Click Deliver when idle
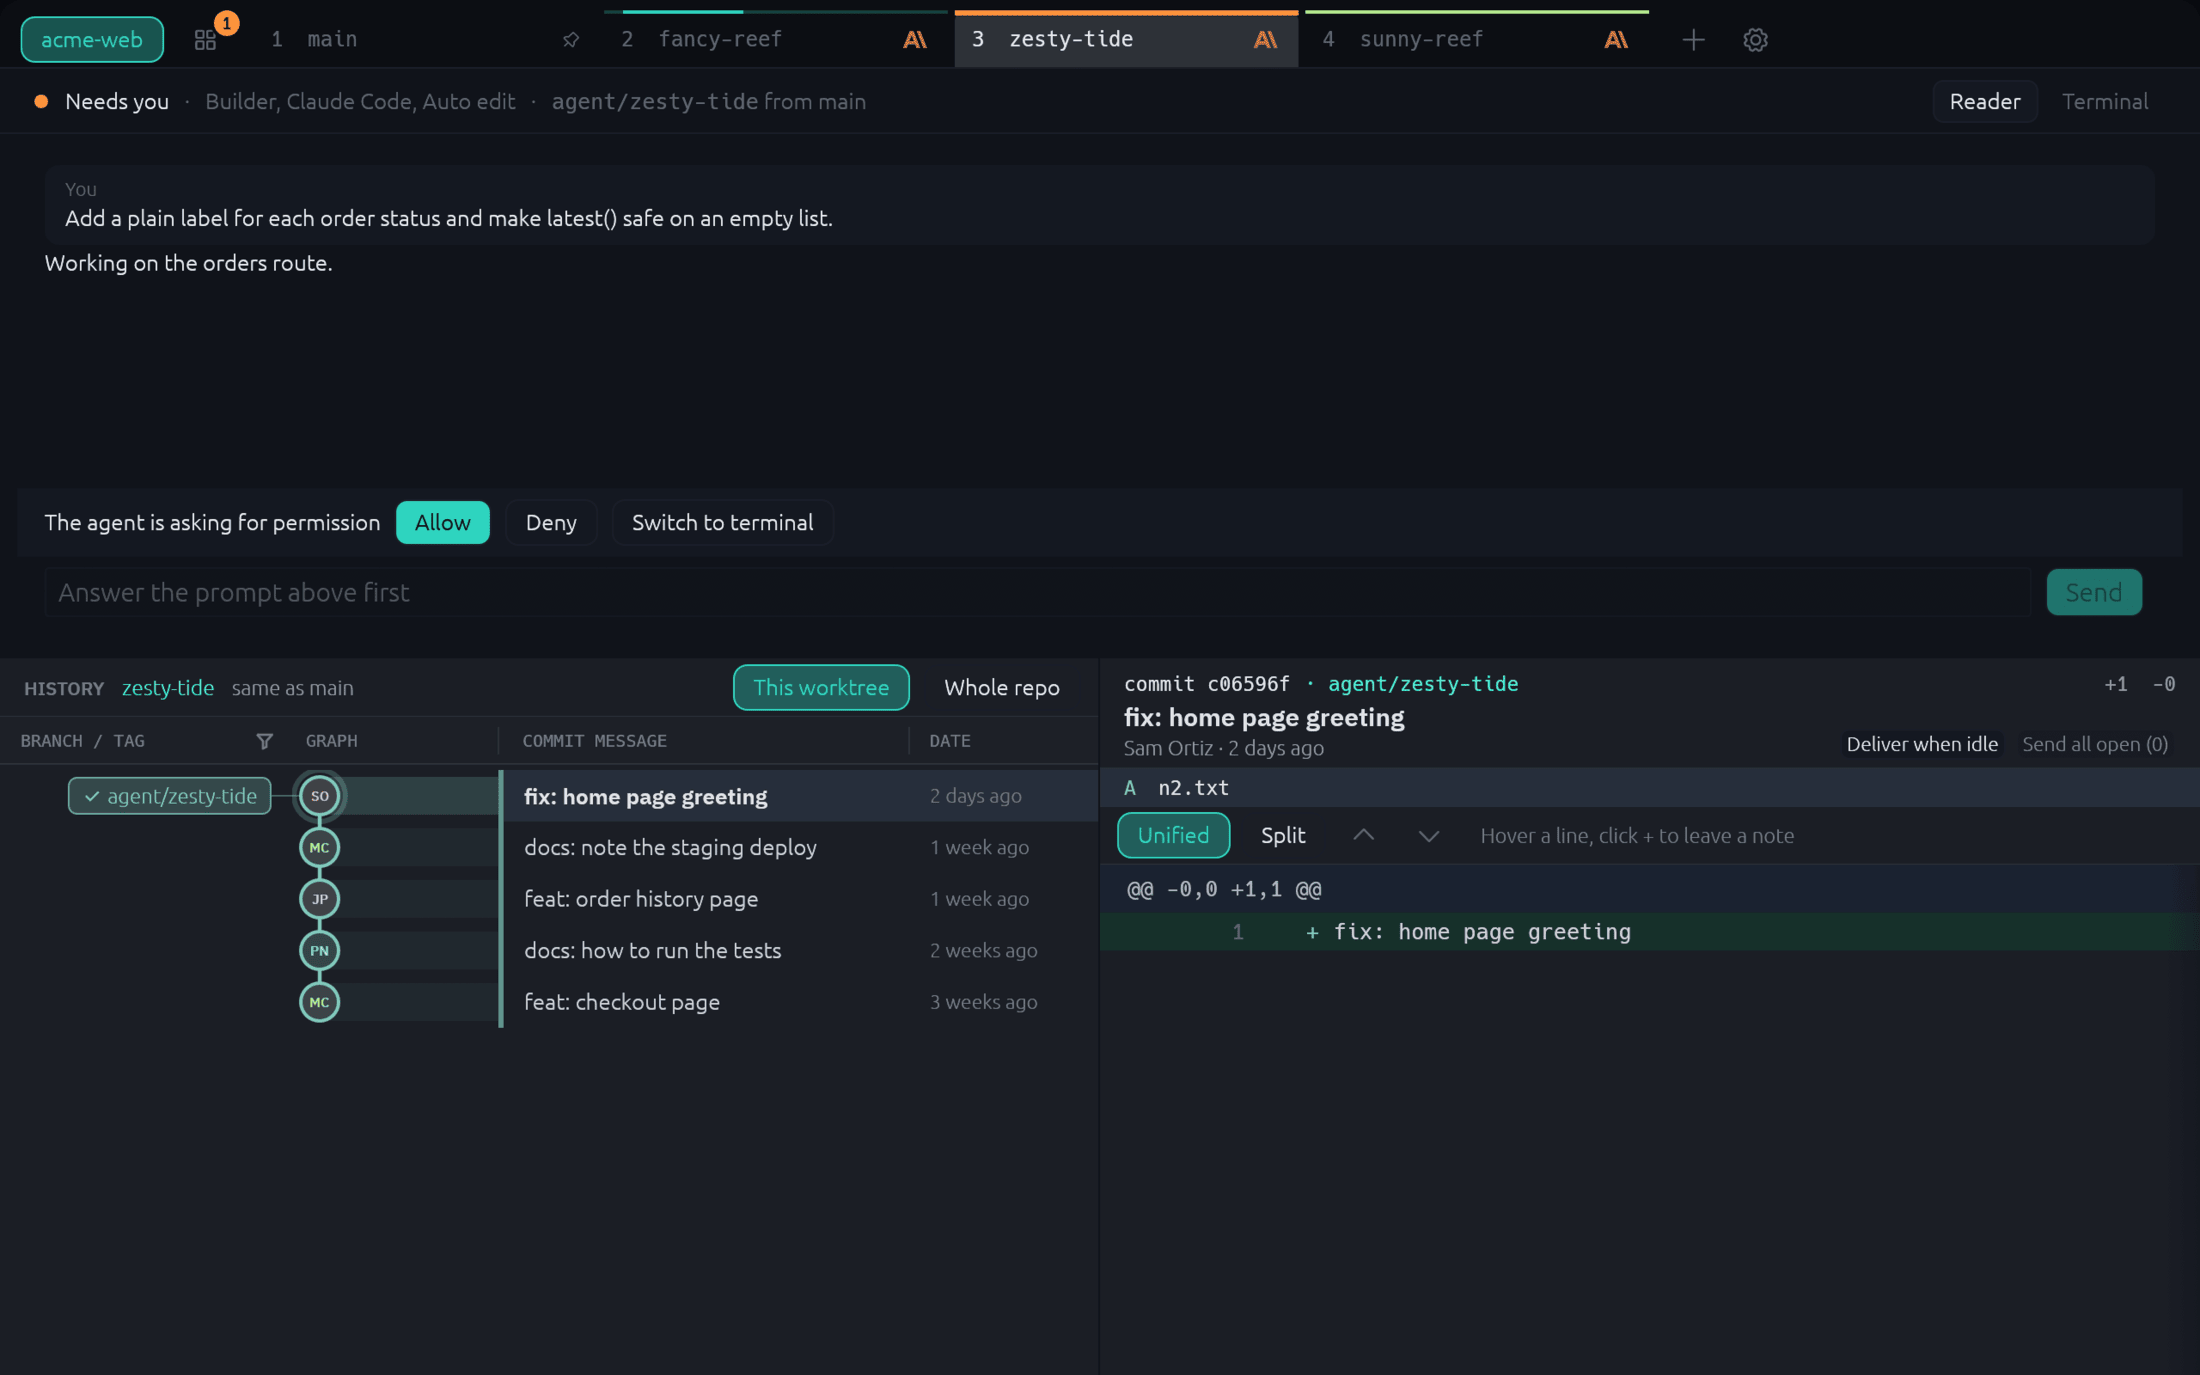Image resolution: width=2200 pixels, height=1375 pixels. point(1921,744)
